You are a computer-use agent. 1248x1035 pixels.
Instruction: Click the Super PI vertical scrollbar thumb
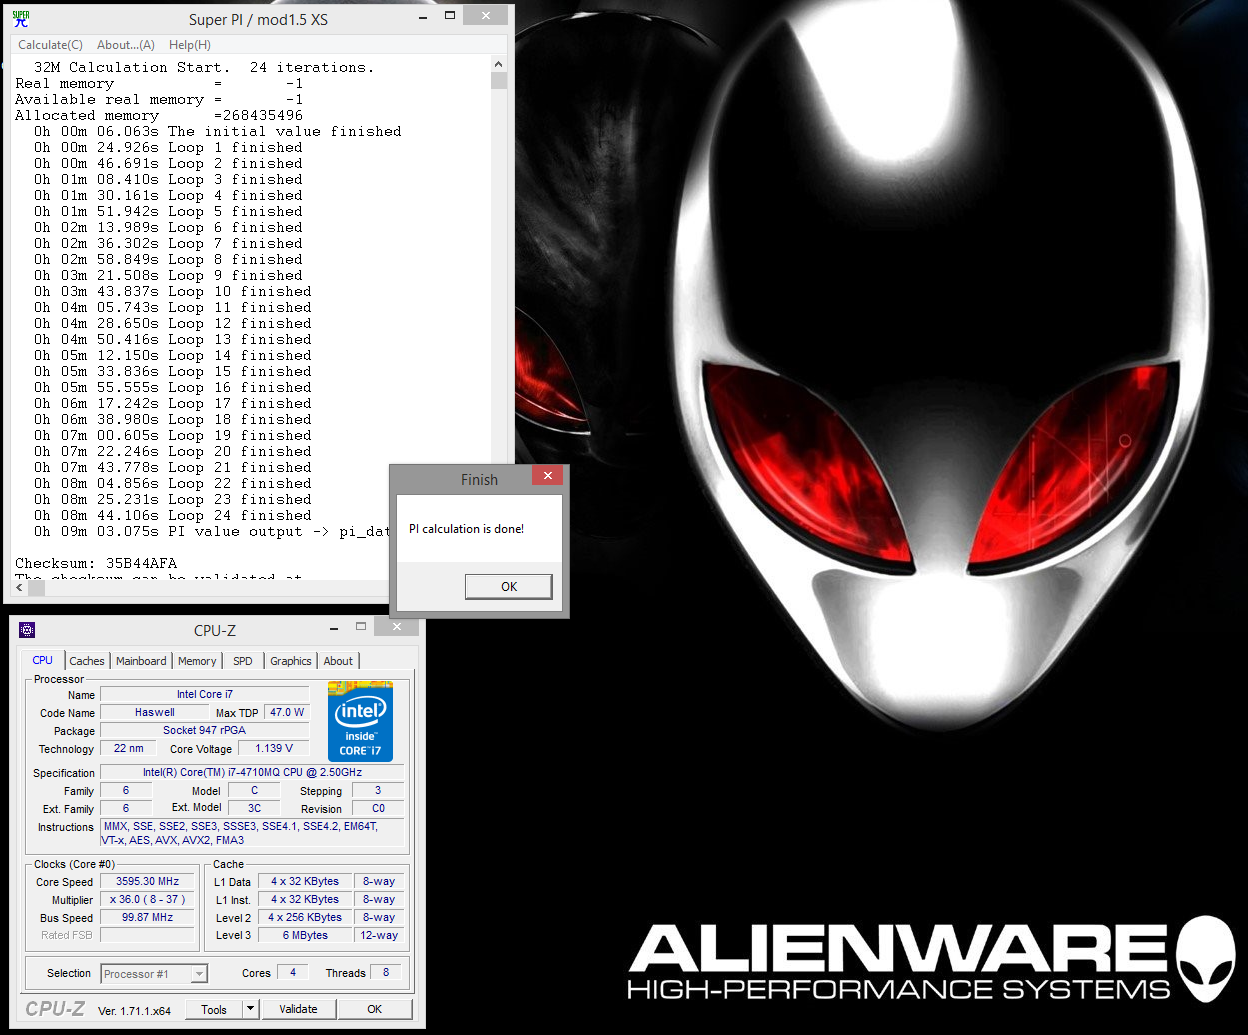(499, 81)
